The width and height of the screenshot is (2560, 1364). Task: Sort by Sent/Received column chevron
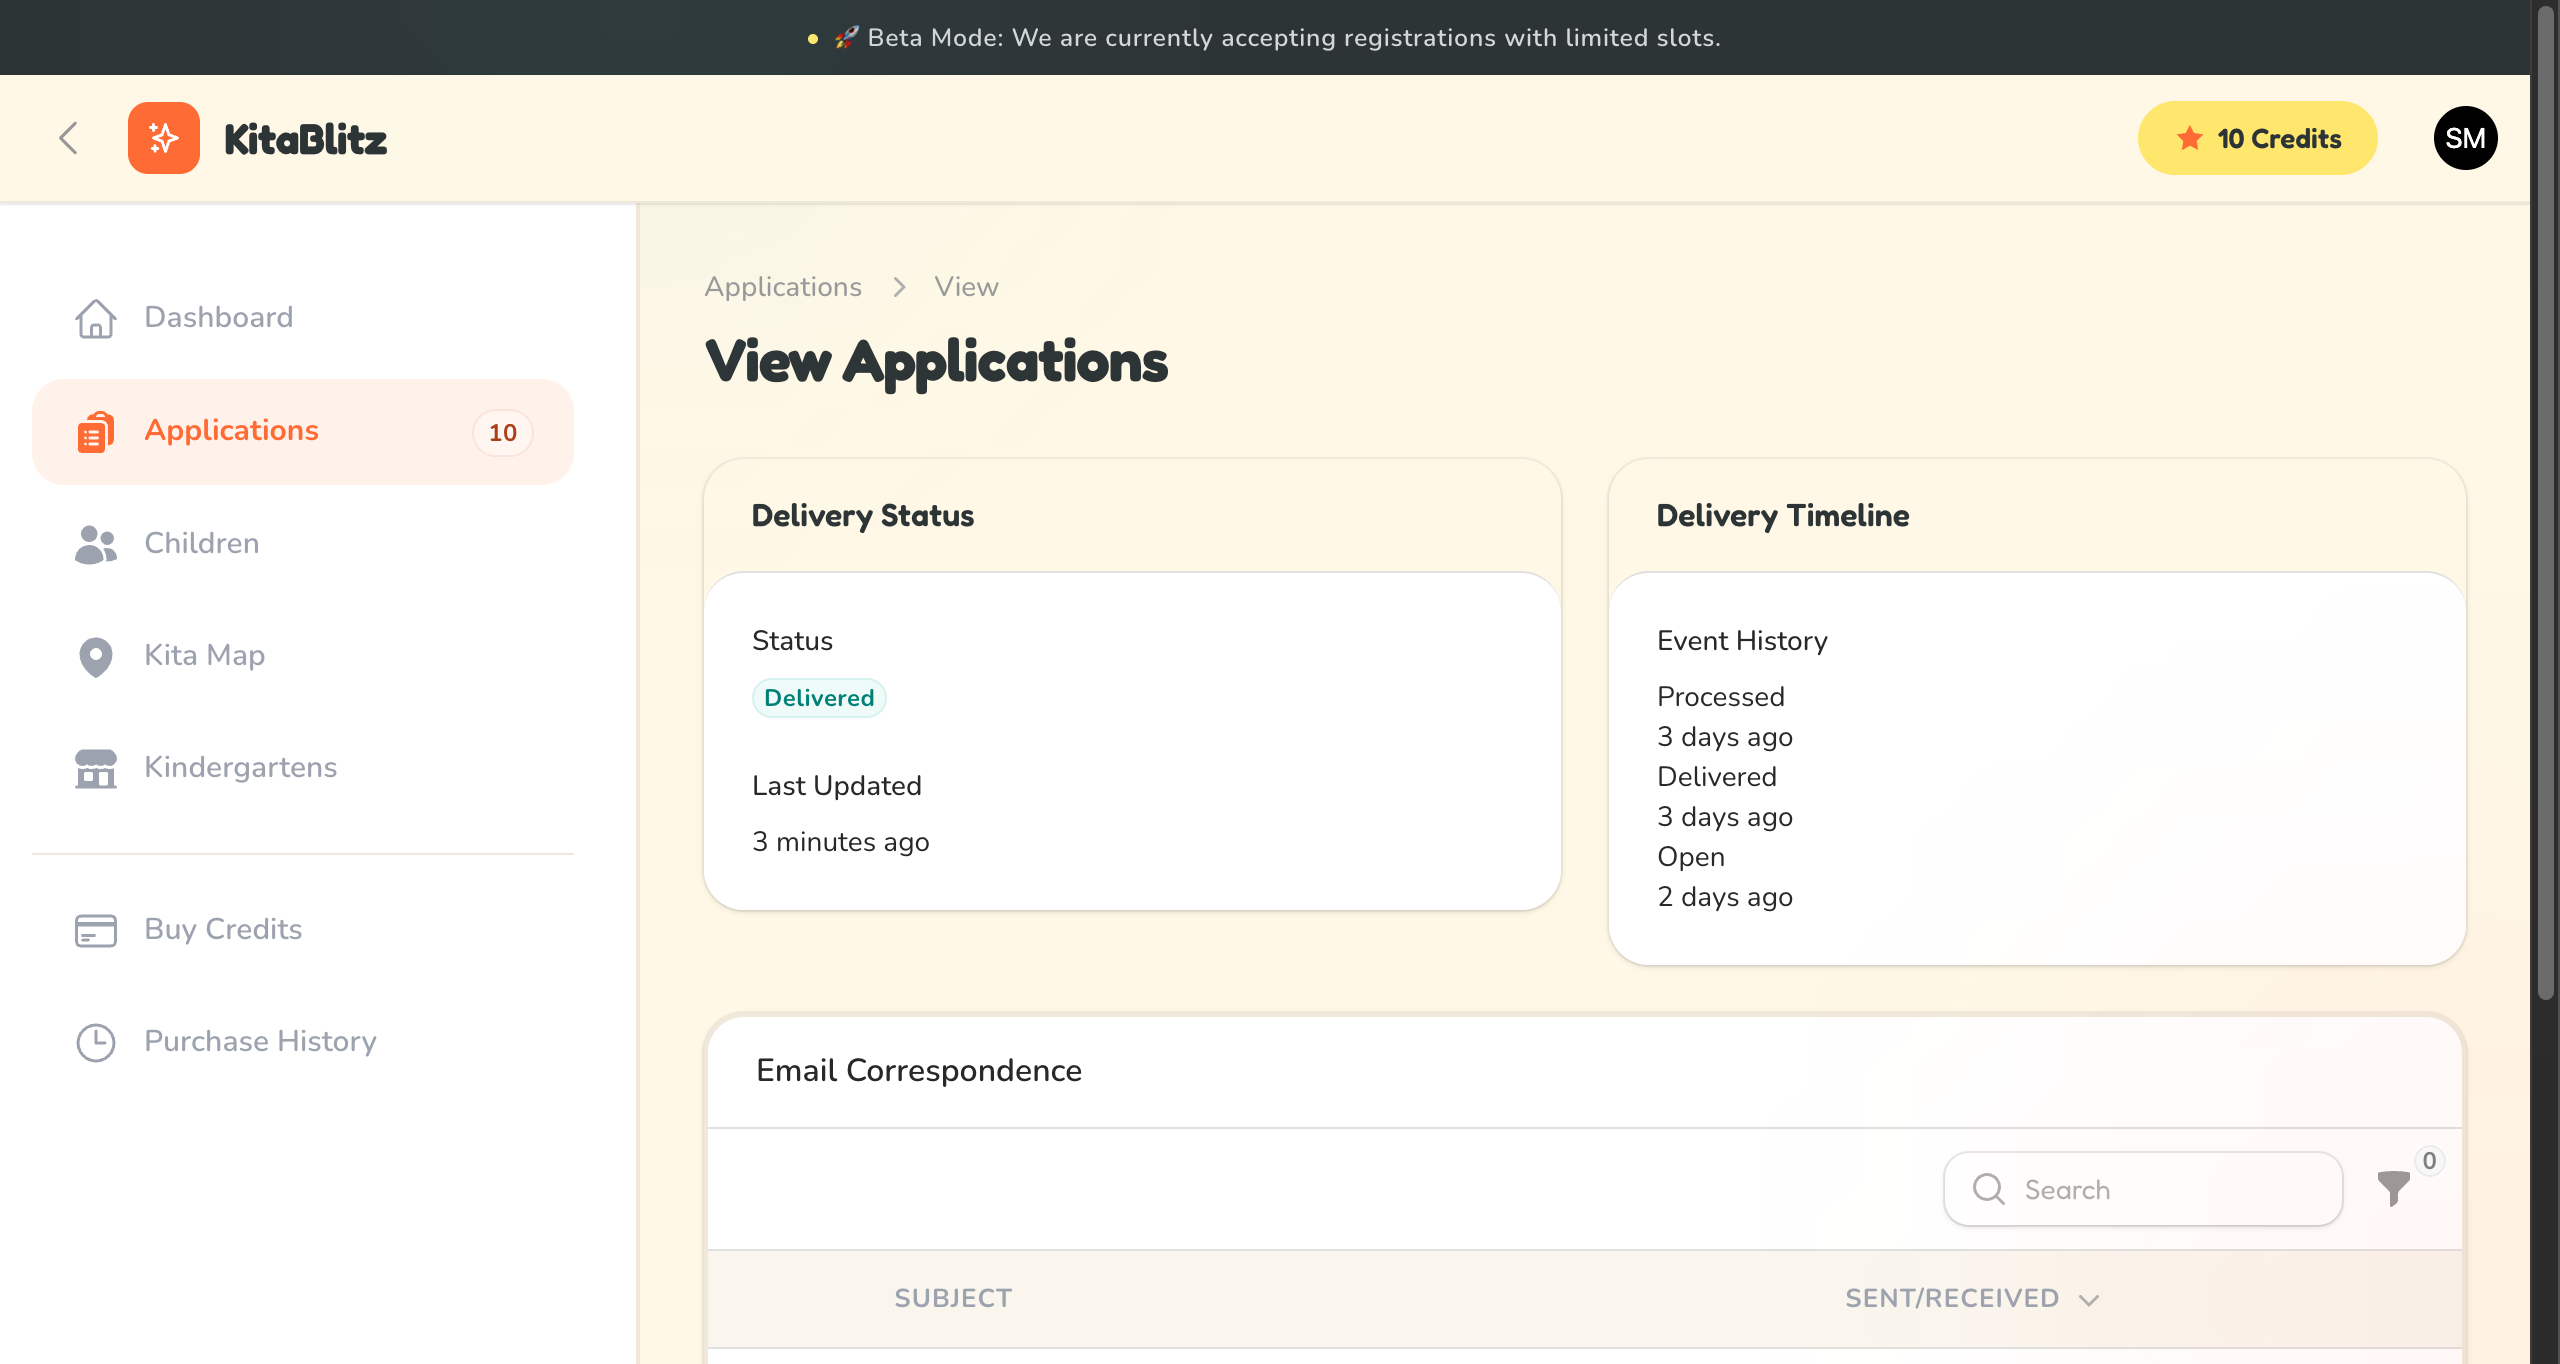pyautogui.click(x=2089, y=1299)
